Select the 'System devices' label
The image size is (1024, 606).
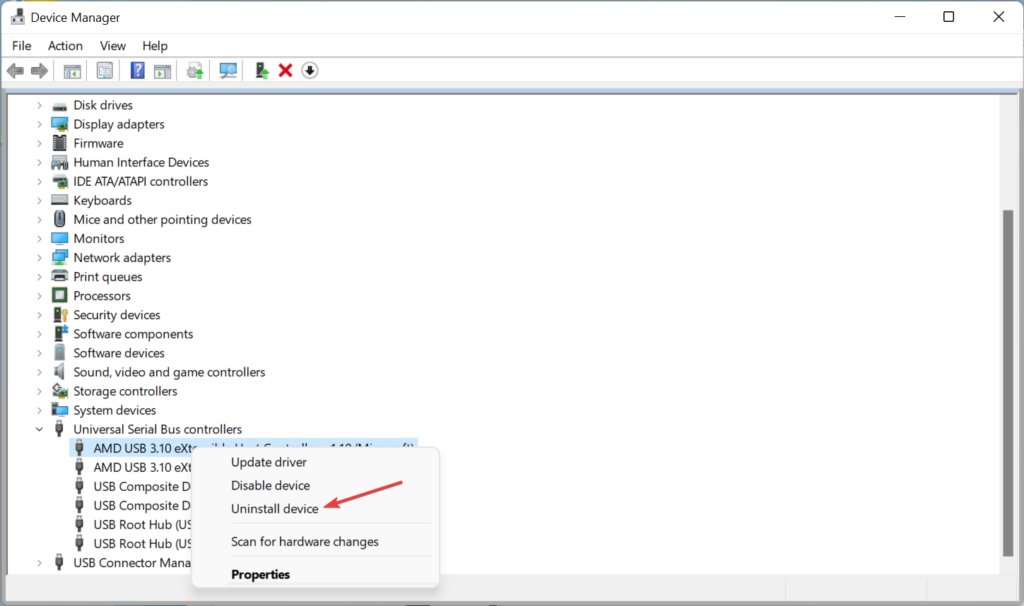tap(115, 410)
